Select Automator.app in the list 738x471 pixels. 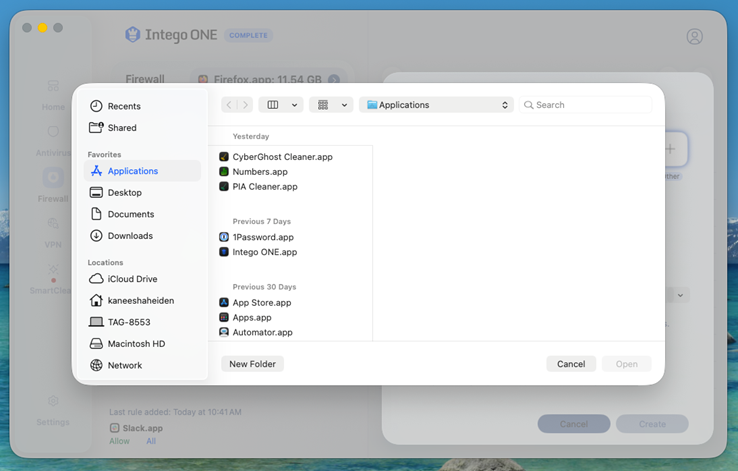point(256,332)
